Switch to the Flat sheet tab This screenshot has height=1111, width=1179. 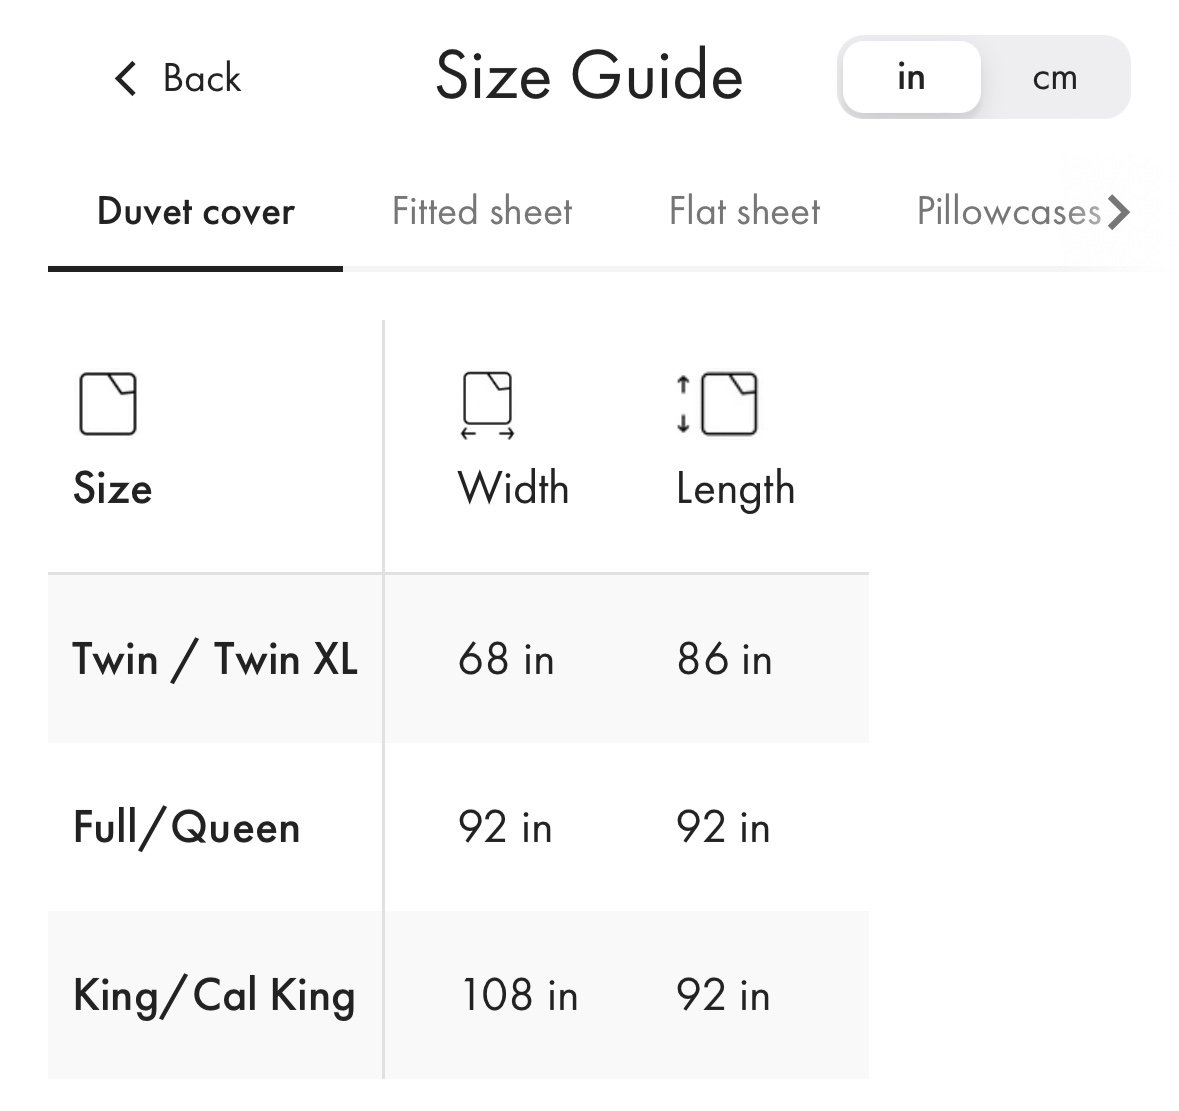(744, 211)
